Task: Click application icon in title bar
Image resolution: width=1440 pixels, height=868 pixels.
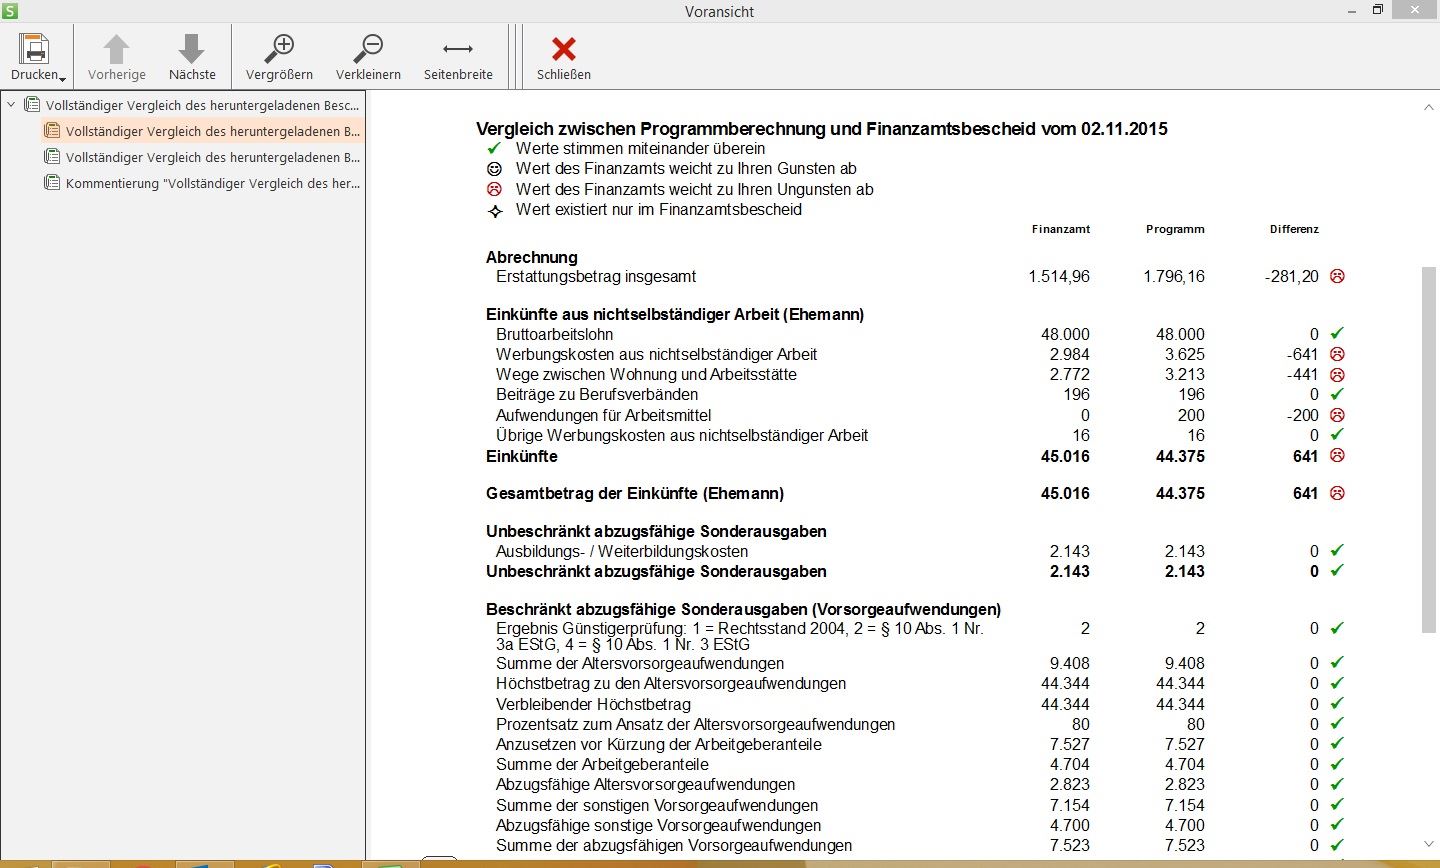Action: 11,11
